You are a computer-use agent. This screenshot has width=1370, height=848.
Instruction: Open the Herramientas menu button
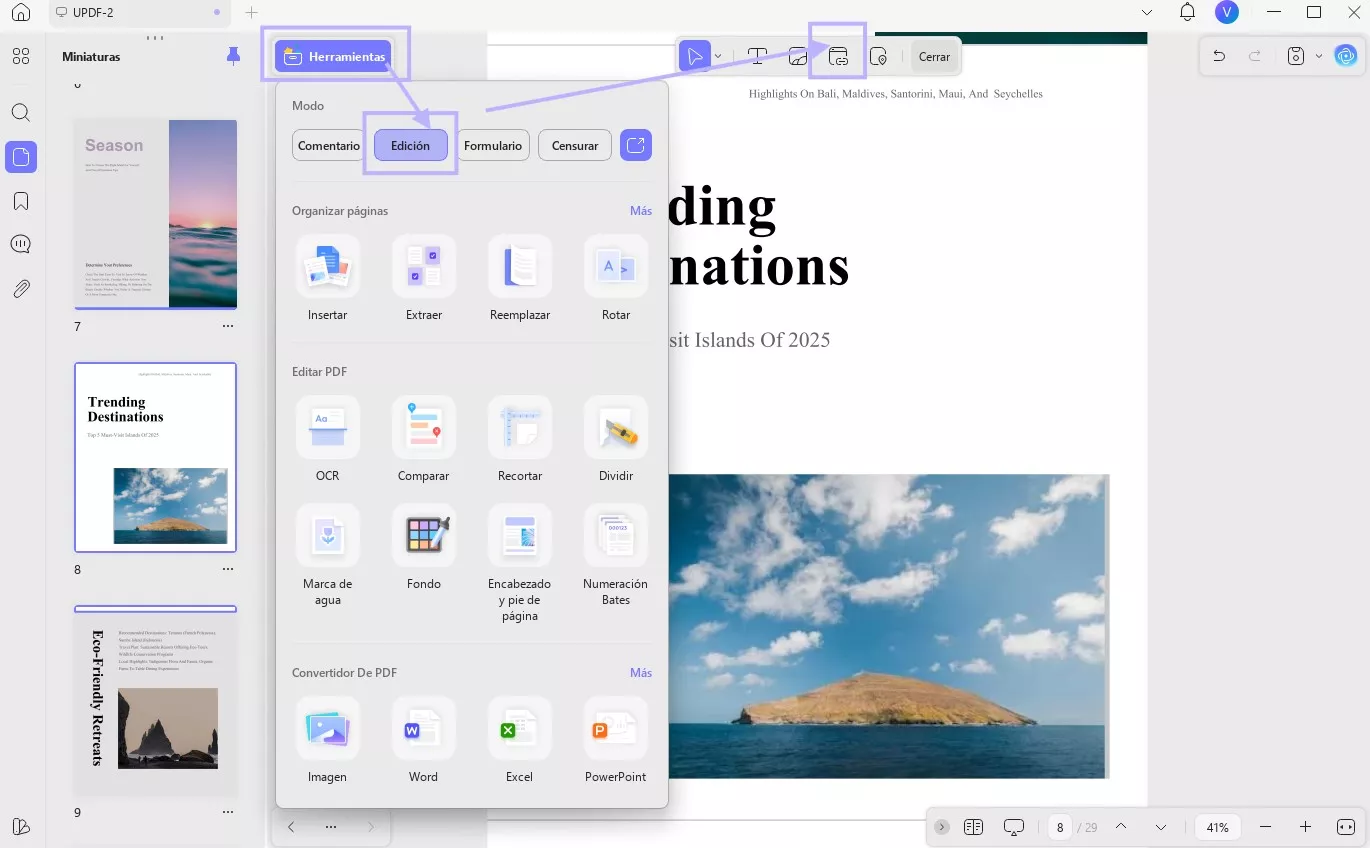tap(333, 57)
